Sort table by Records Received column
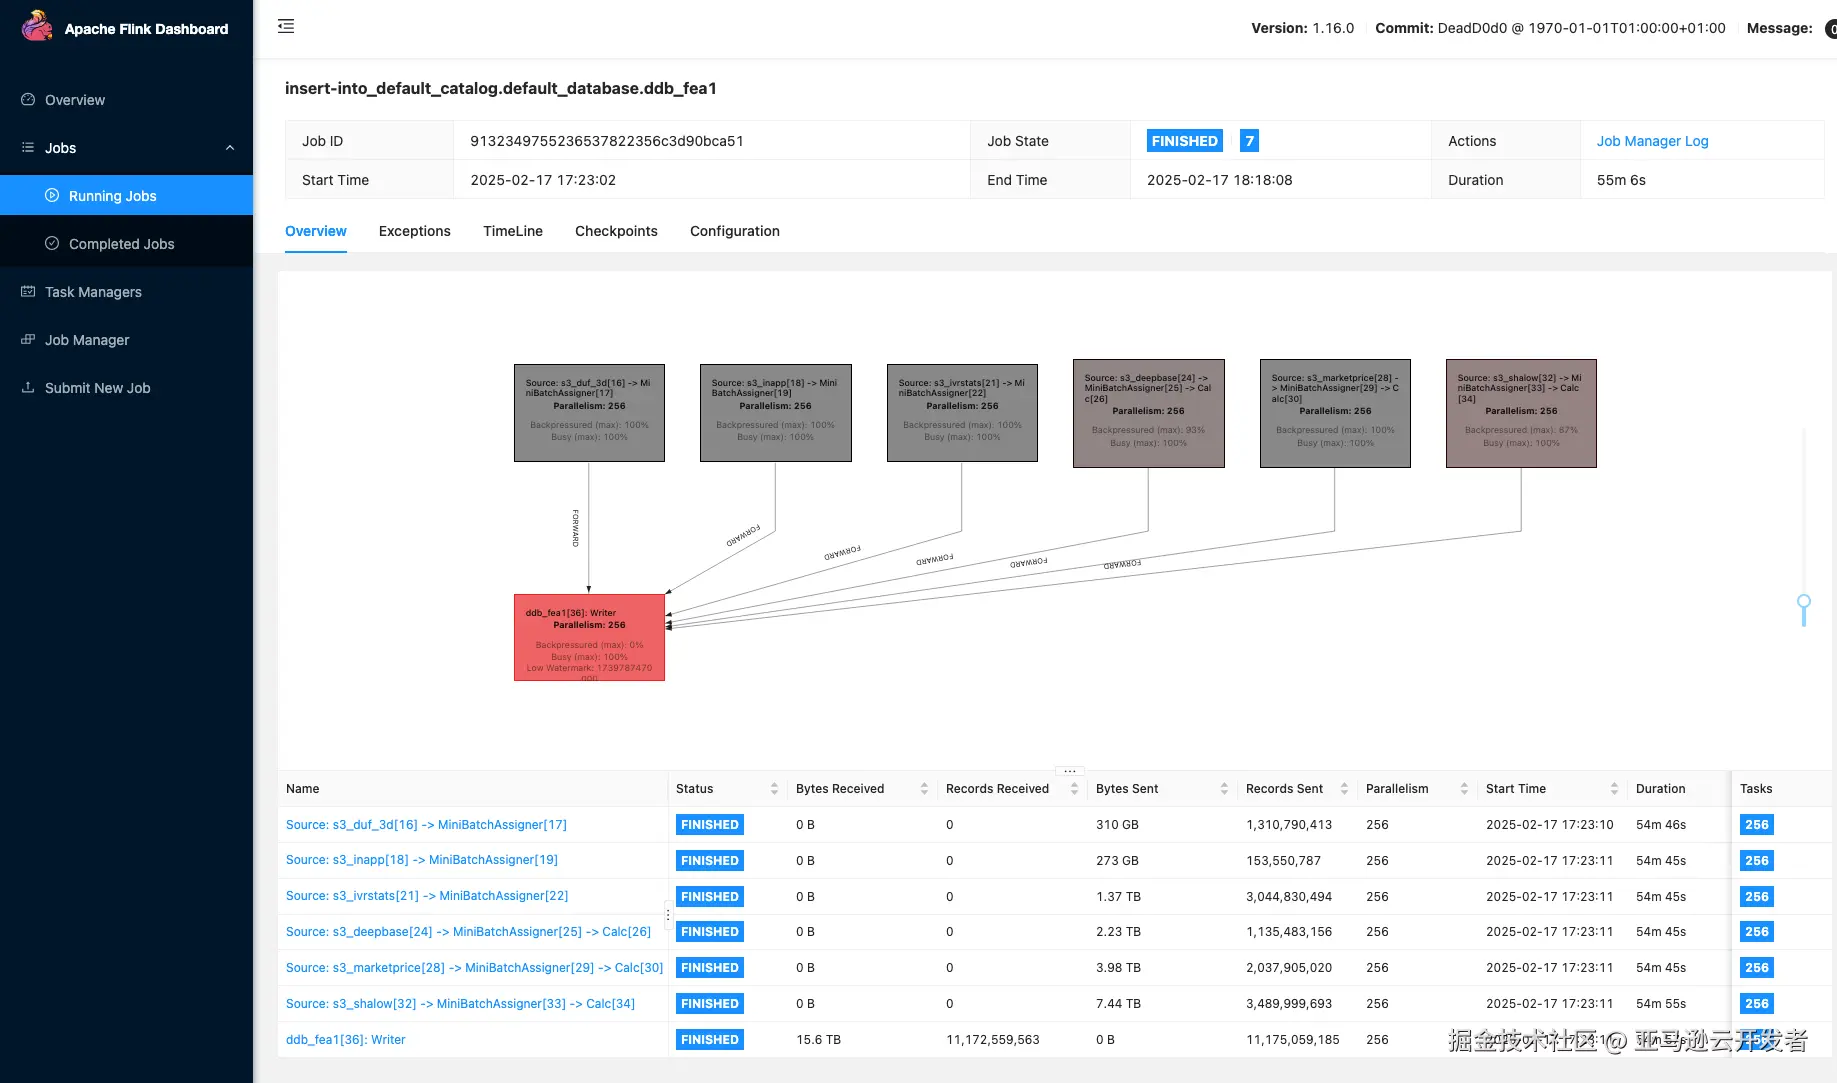1837x1083 pixels. pos(1074,789)
